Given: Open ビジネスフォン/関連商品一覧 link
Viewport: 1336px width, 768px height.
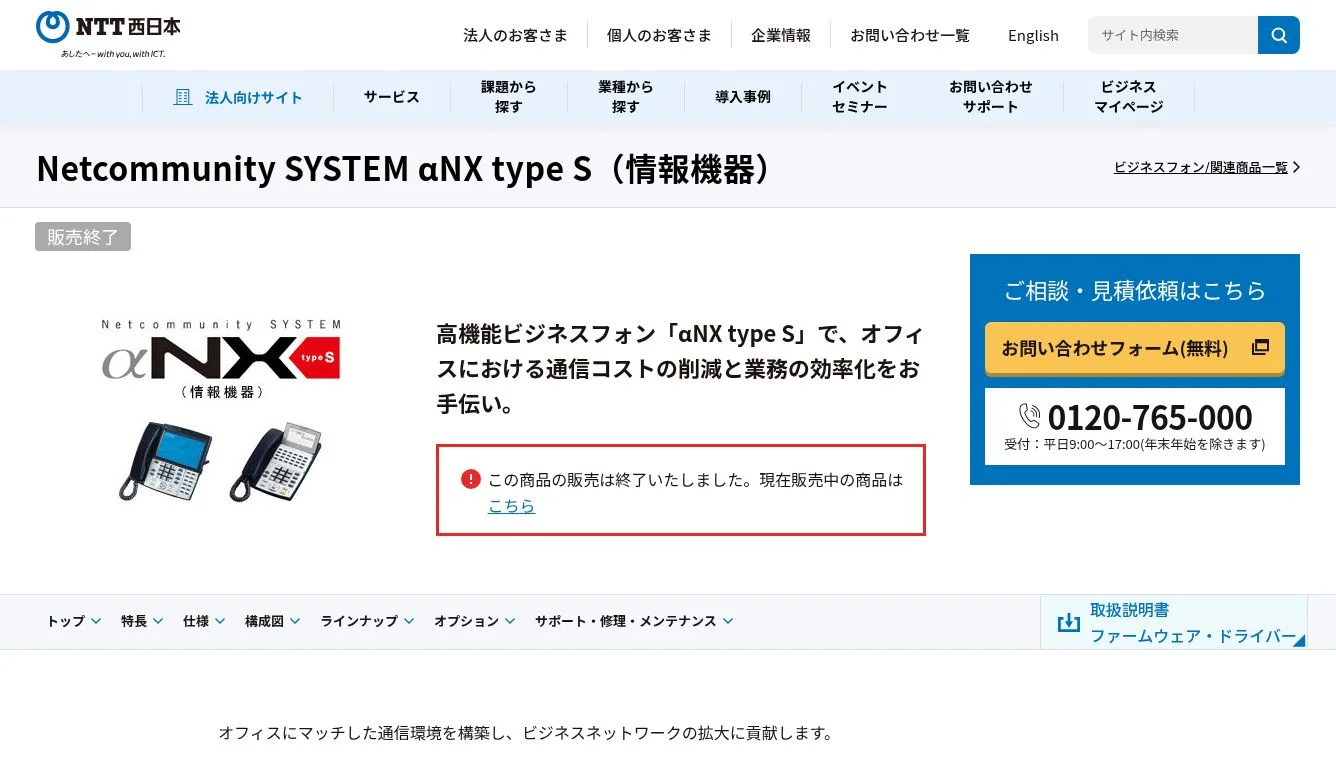Looking at the screenshot, I should point(1201,167).
